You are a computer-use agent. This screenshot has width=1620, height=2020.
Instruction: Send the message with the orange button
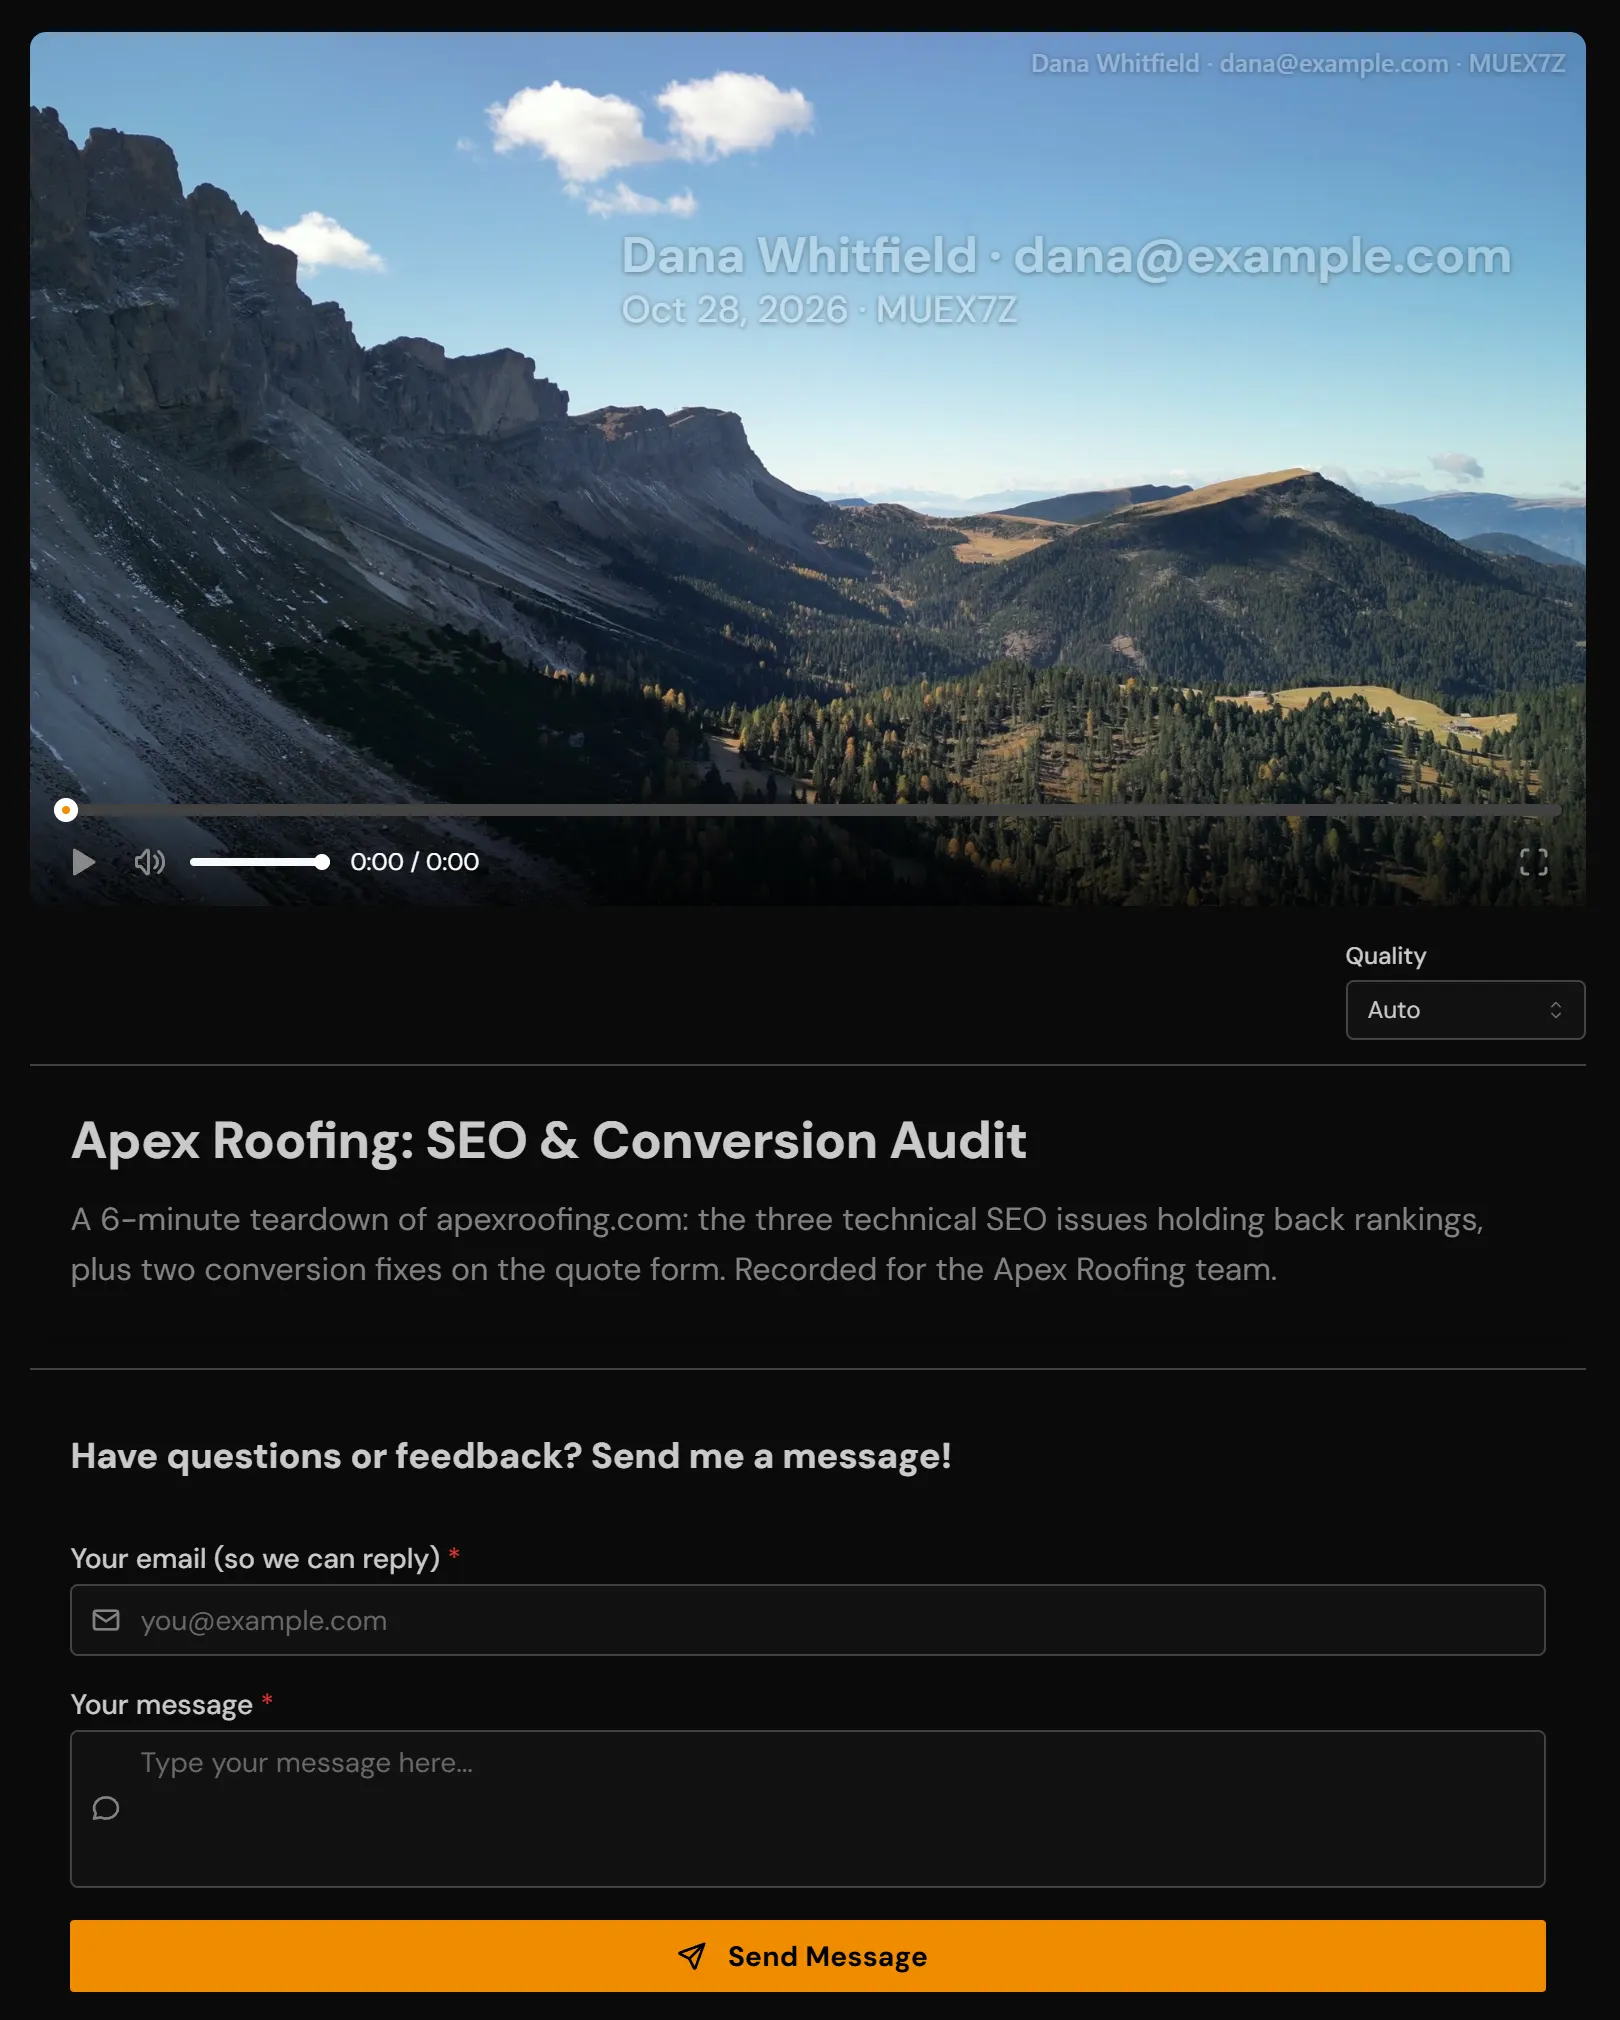tap(808, 1956)
